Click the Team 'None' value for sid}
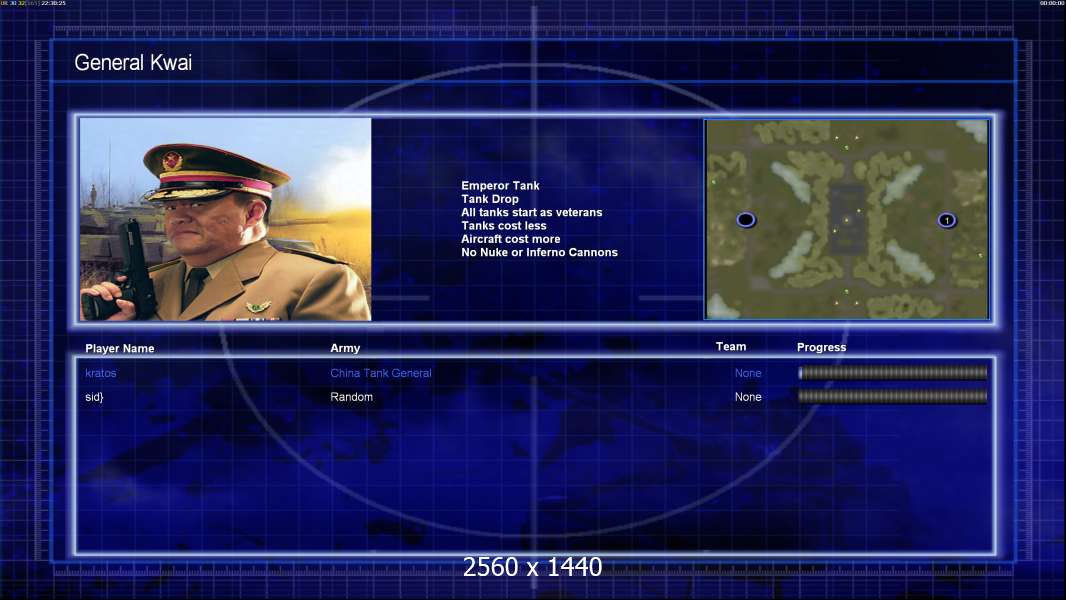The image size is (1066, 600). 748,397
